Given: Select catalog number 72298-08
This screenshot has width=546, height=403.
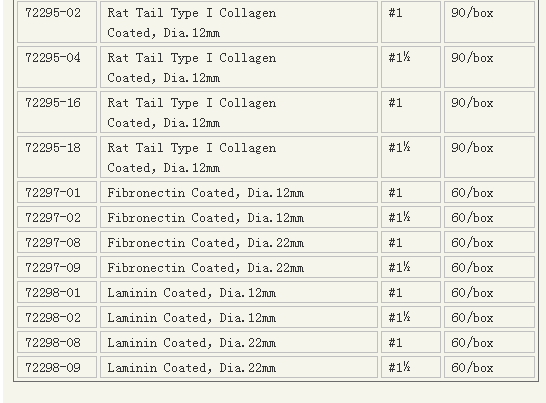Looking at the screenshot, I should click(53, 343).
